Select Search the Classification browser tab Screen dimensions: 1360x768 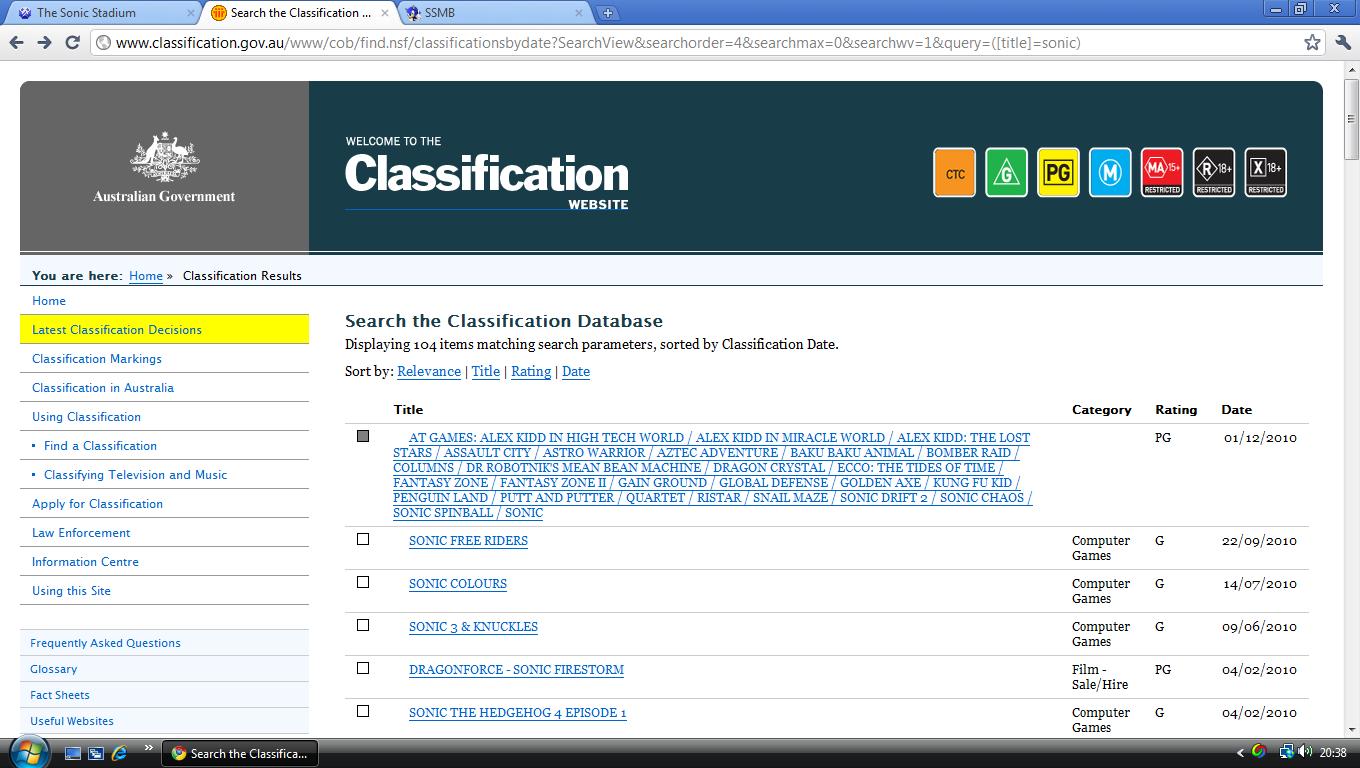(x=300, y=13)
